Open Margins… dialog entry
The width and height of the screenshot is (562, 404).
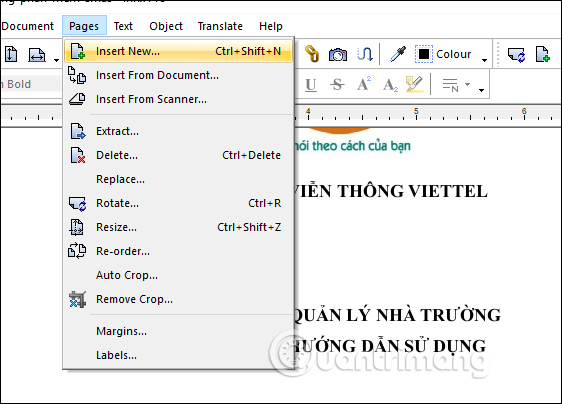178,331
